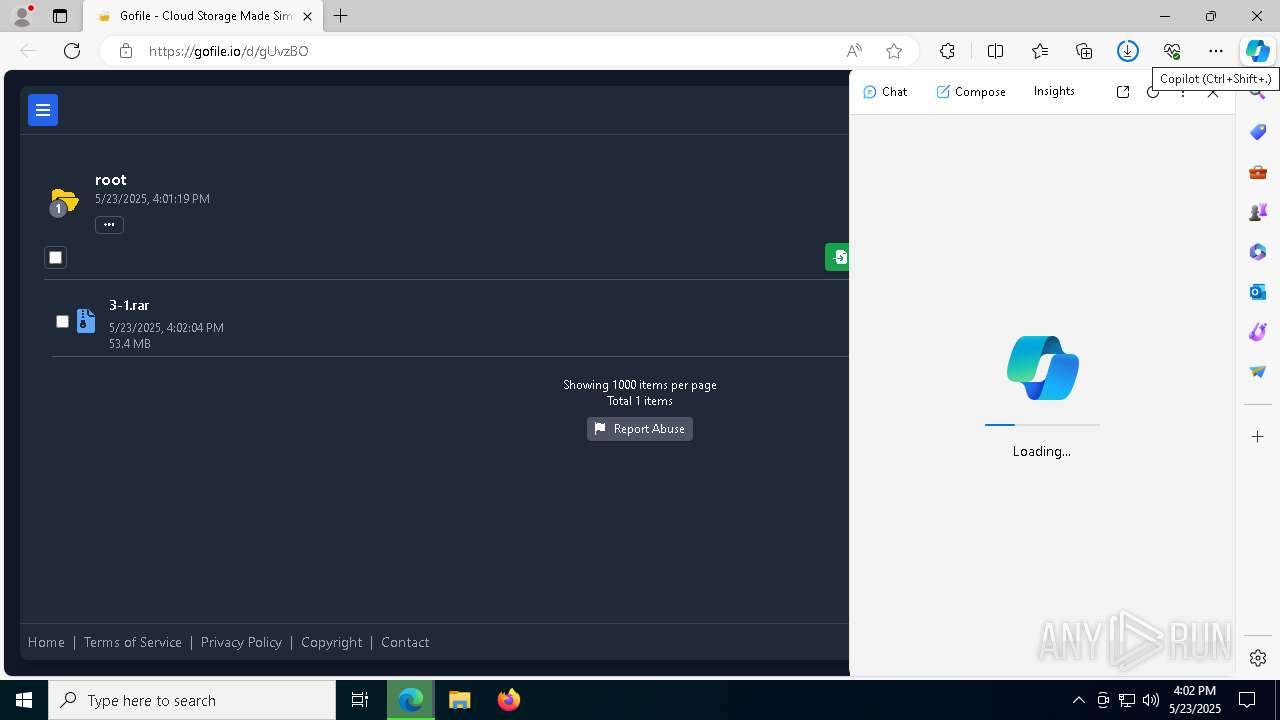Image resolution: width=1280 pixels, height=720 pixels.
Task: Toggle the select-all files checkbox
Action: [x=56, y=258]
